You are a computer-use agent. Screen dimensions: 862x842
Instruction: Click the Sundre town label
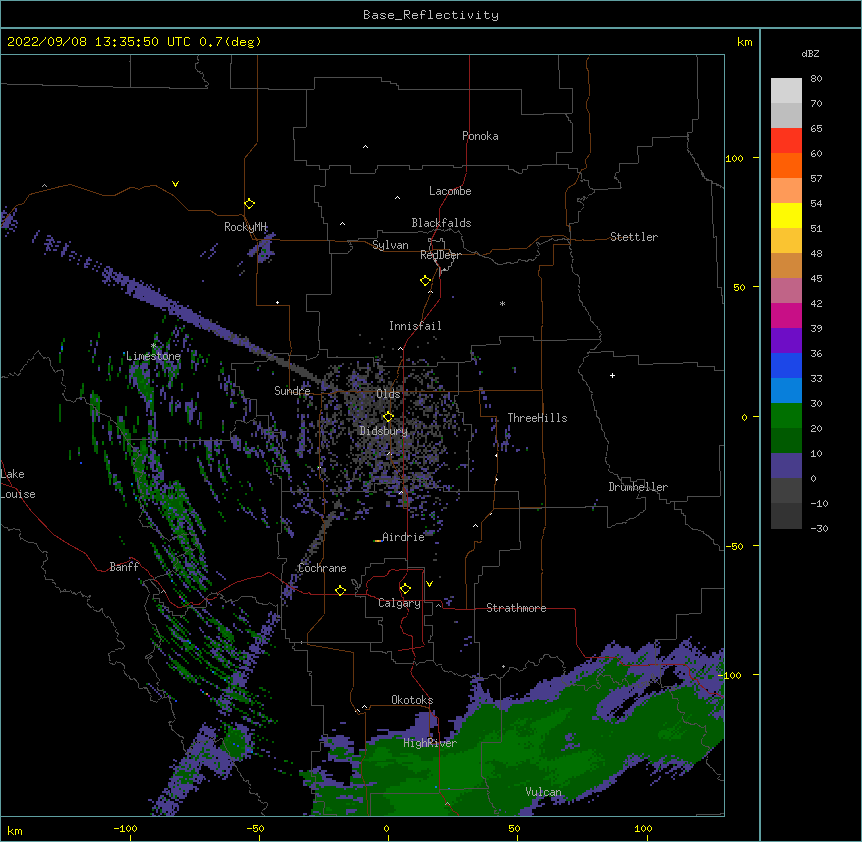[292, 391]
